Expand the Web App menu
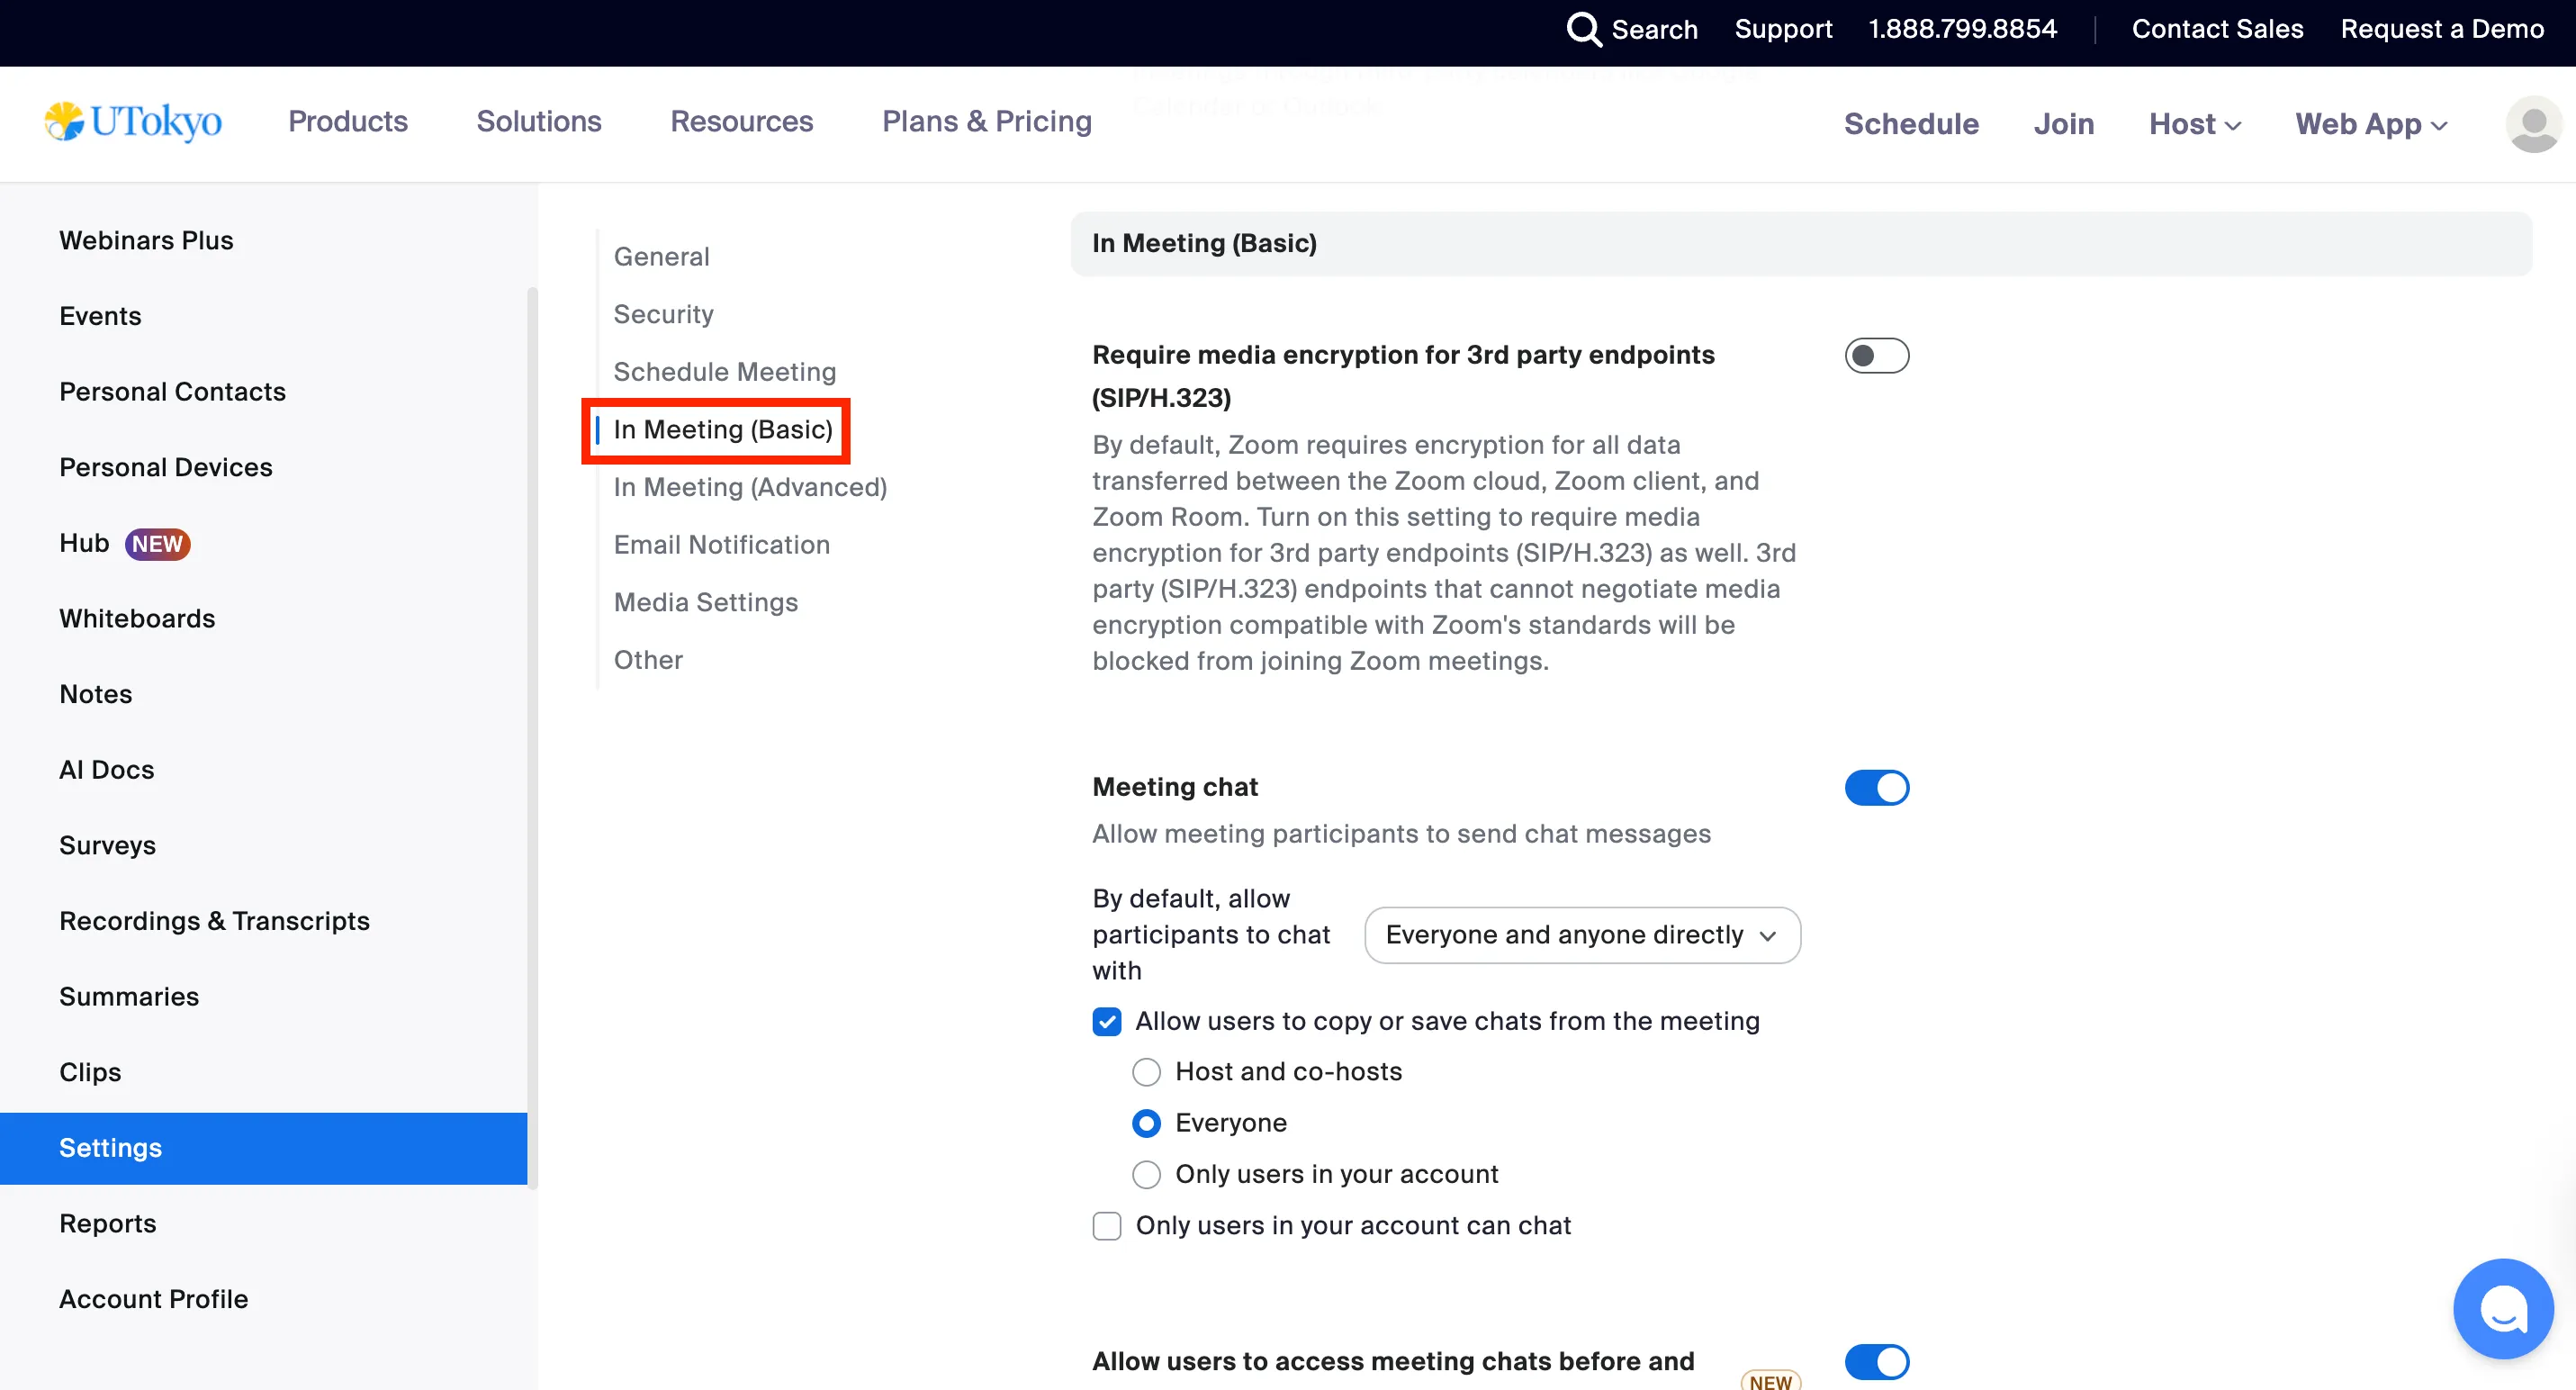This screenshot has height=1390, width=2576. [x=2371, y=124]
